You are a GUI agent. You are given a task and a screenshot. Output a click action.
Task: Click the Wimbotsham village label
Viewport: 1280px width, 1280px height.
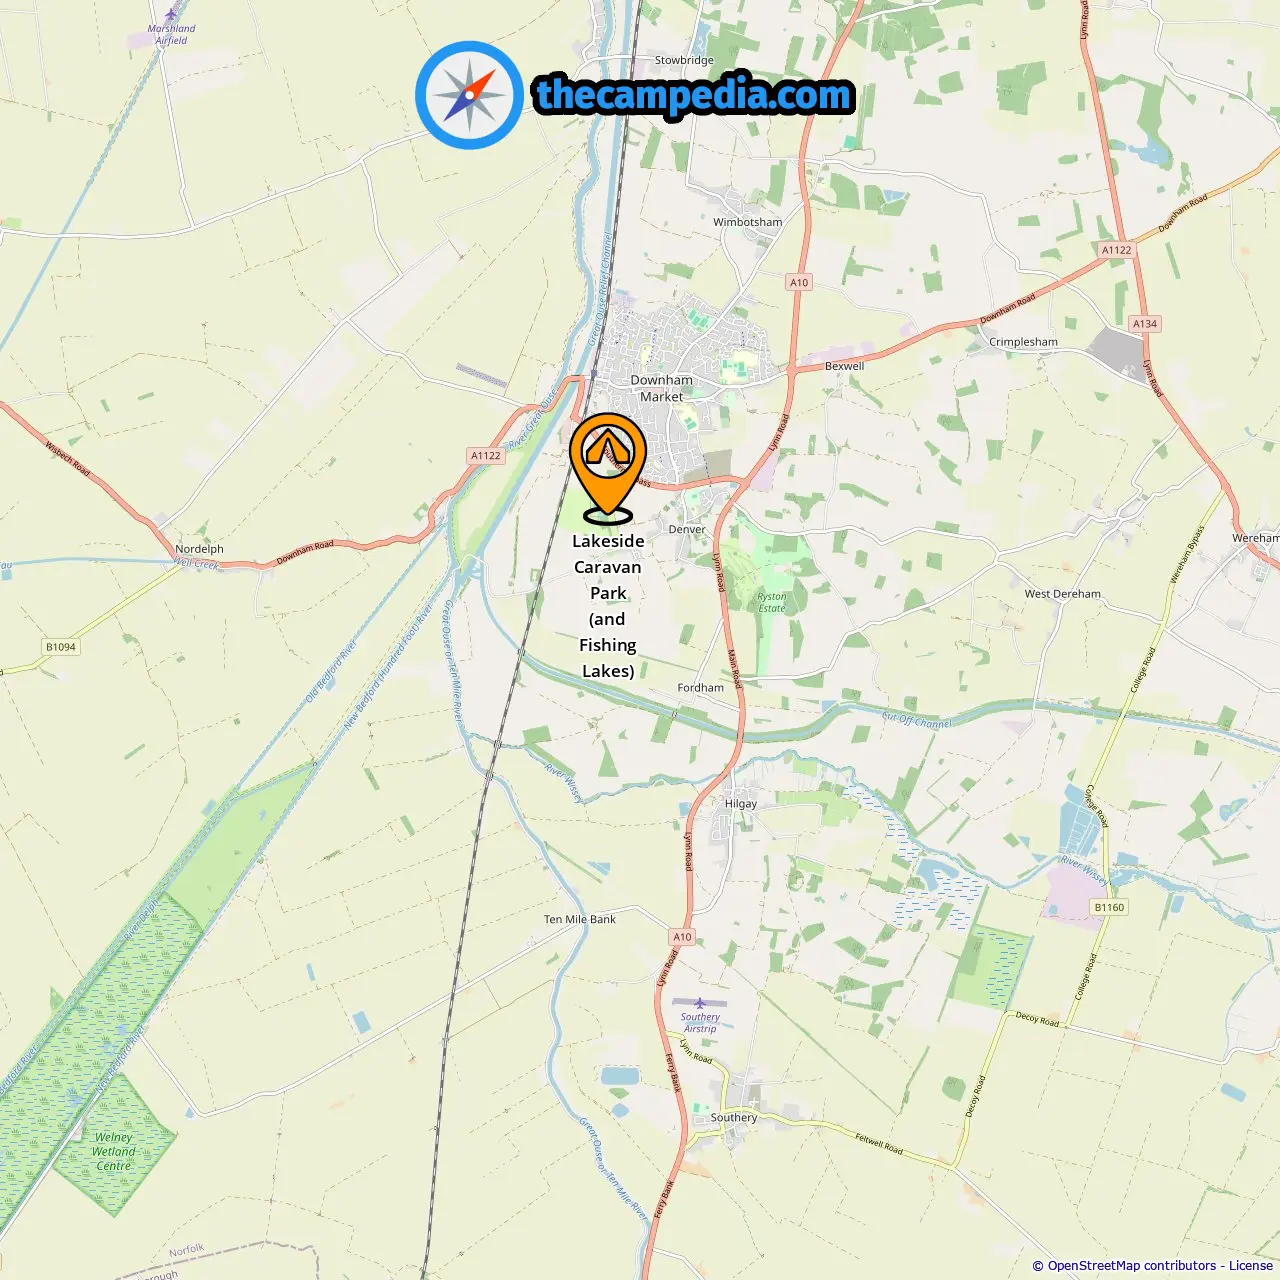tap(748, 222)
